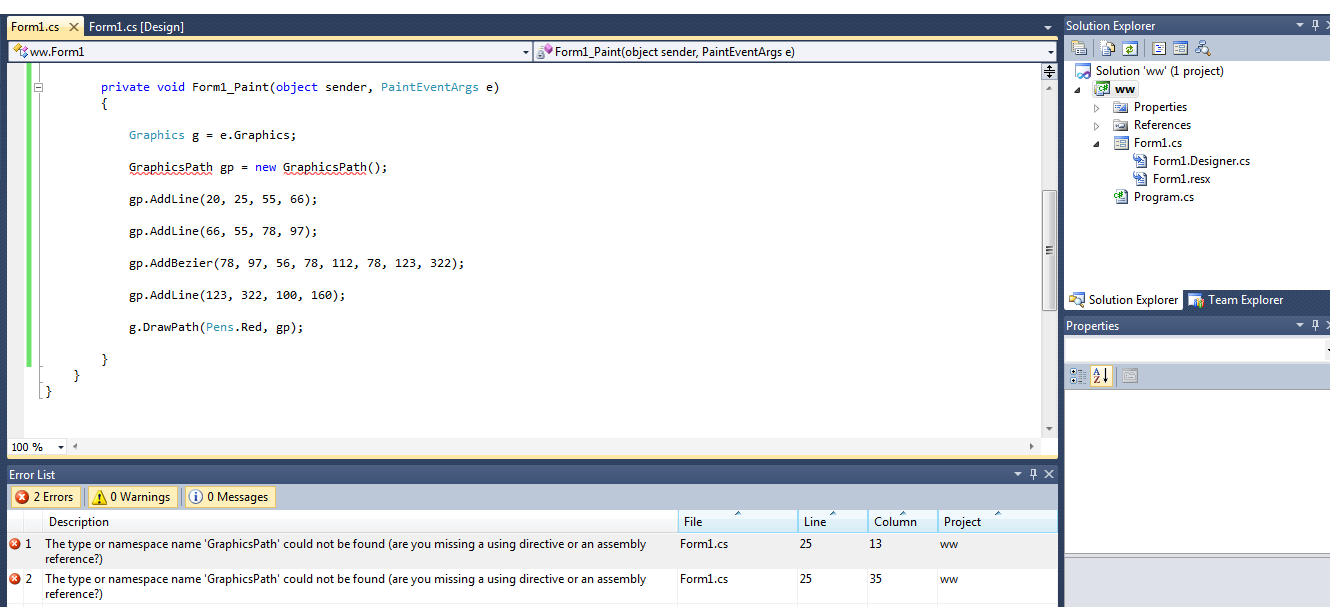The image size is (1330, 607).
Task: Switch to the Team Explorer tab
Action: [x=1235, y=300]
